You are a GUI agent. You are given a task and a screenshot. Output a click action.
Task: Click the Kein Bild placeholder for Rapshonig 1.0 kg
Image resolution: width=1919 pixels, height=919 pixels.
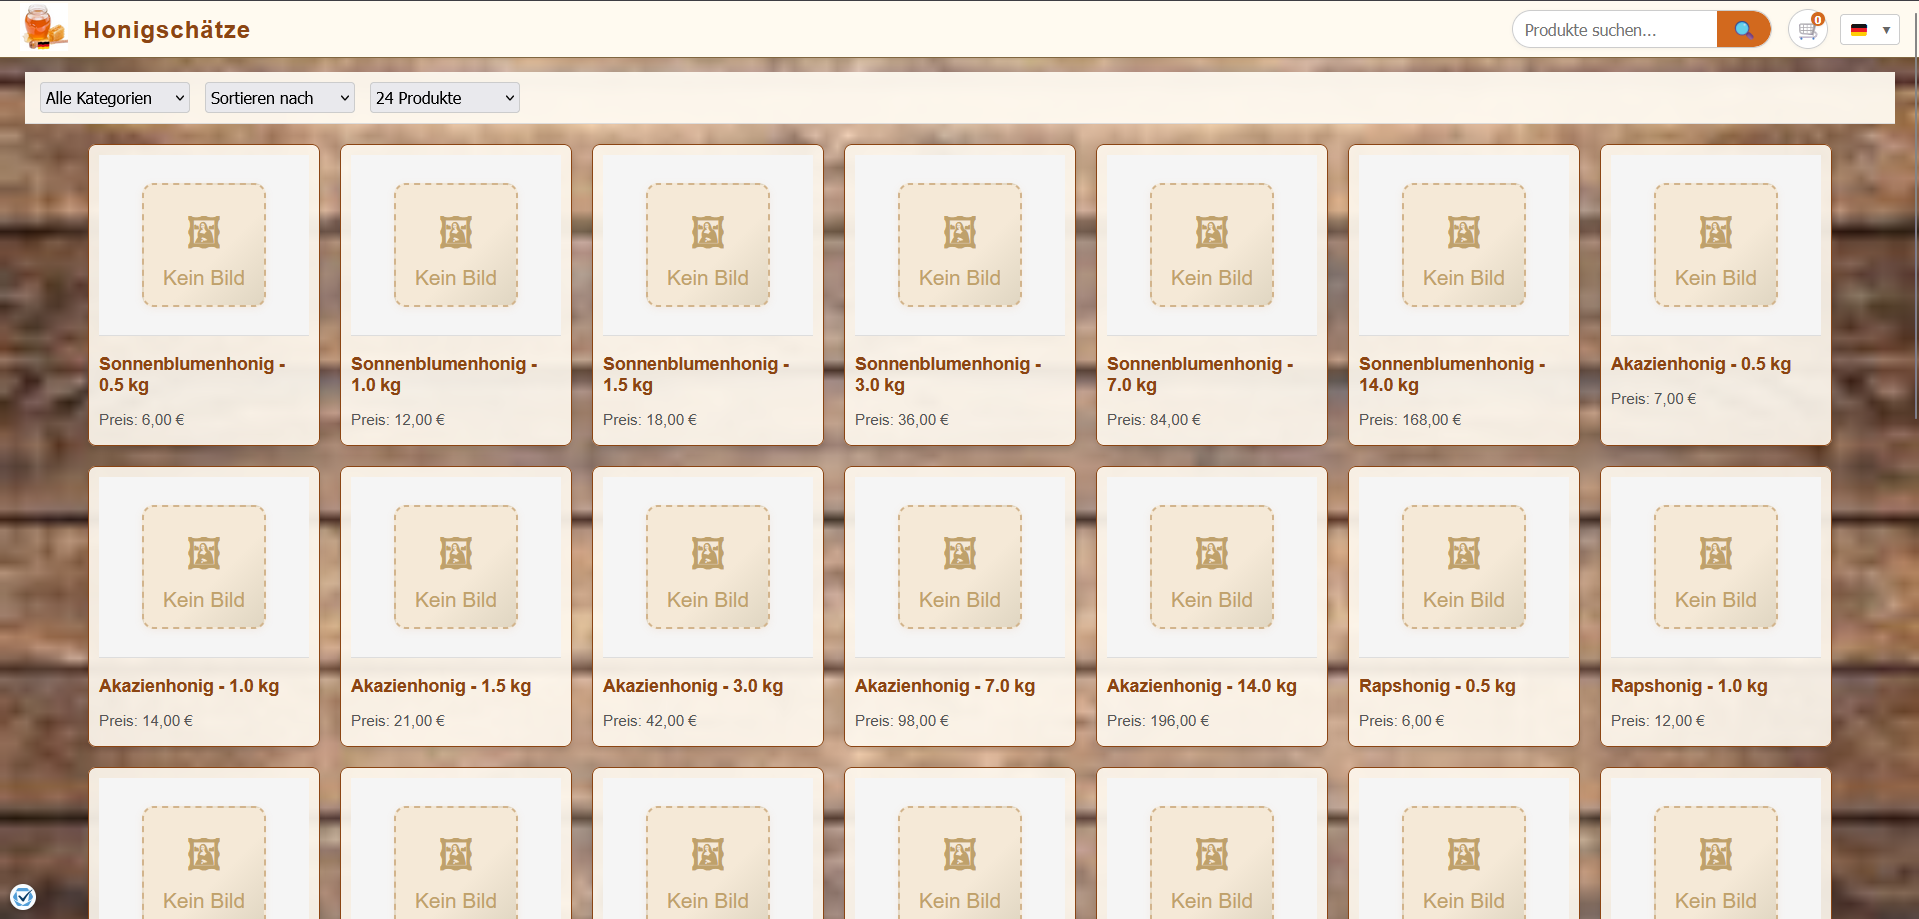pyautogui.click(x=1715, y=567)
